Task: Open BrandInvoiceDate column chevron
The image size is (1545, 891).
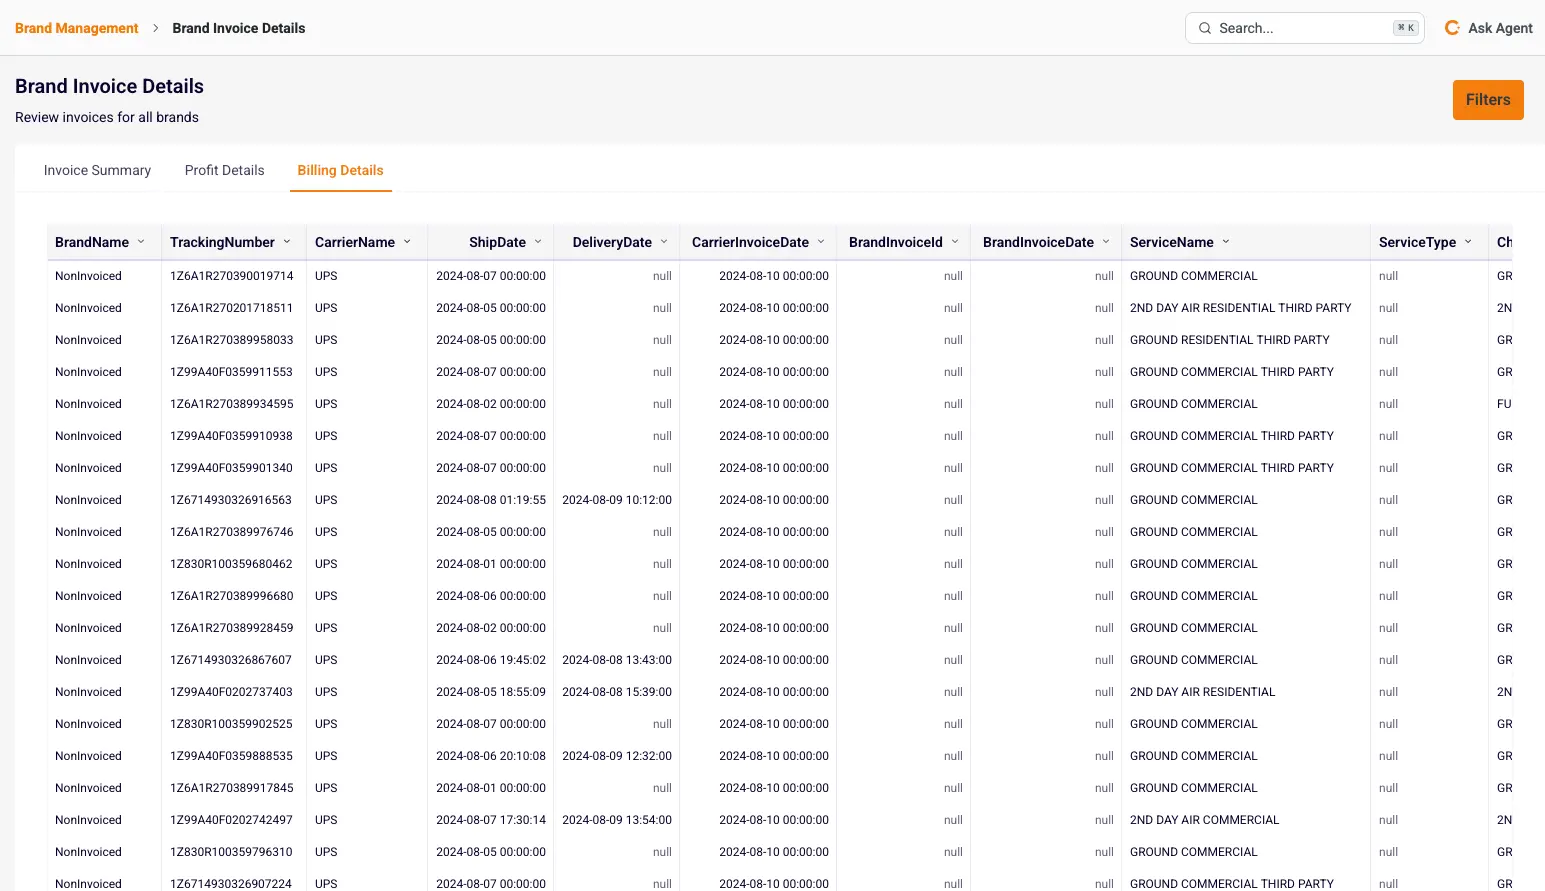Action: (1106, 242)
